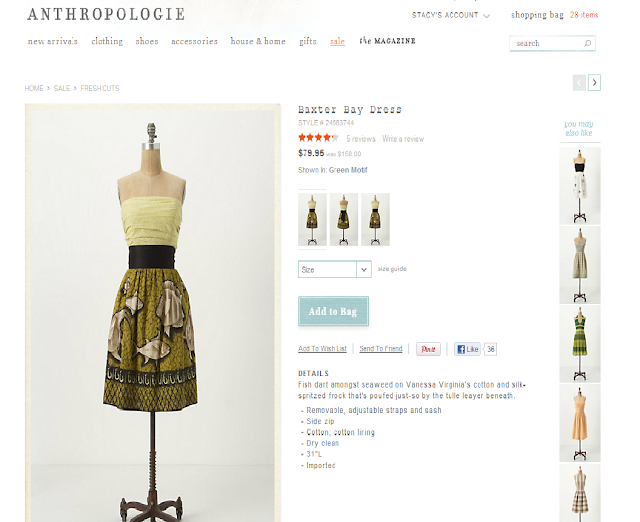Open the size guide link

(392, 269)
